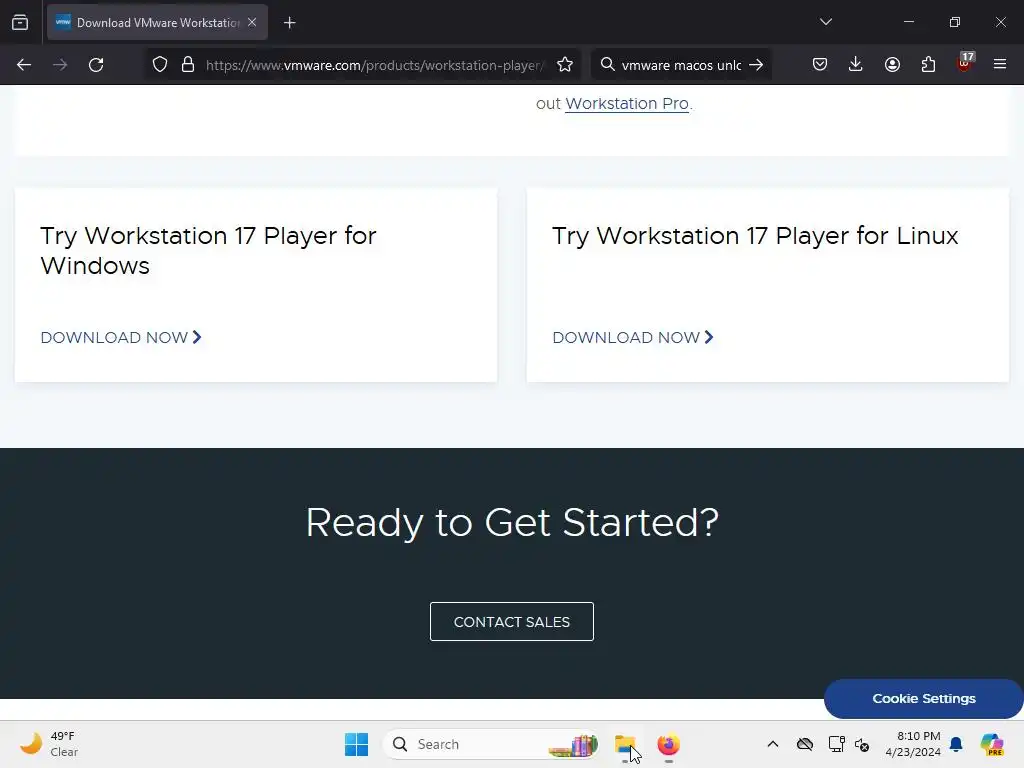Screen dimensions: 1024x768
Task: Click the OneDrive cloud tray icon
Action: 805,744
